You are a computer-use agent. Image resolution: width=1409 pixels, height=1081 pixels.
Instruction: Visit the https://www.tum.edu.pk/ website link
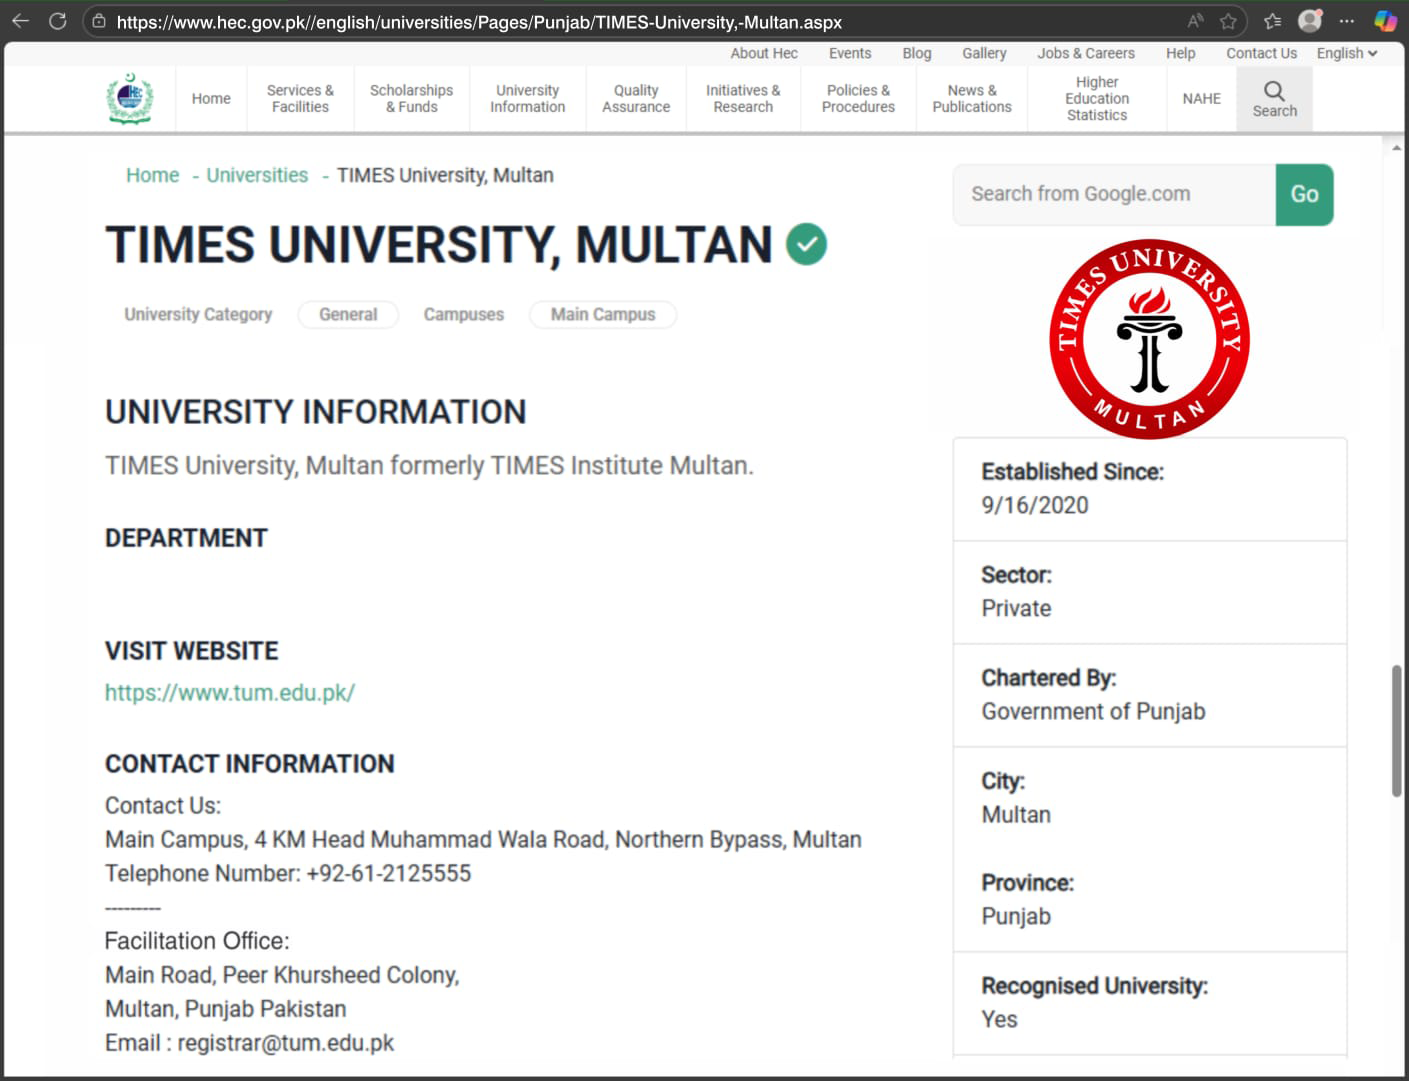coord(230,692)
